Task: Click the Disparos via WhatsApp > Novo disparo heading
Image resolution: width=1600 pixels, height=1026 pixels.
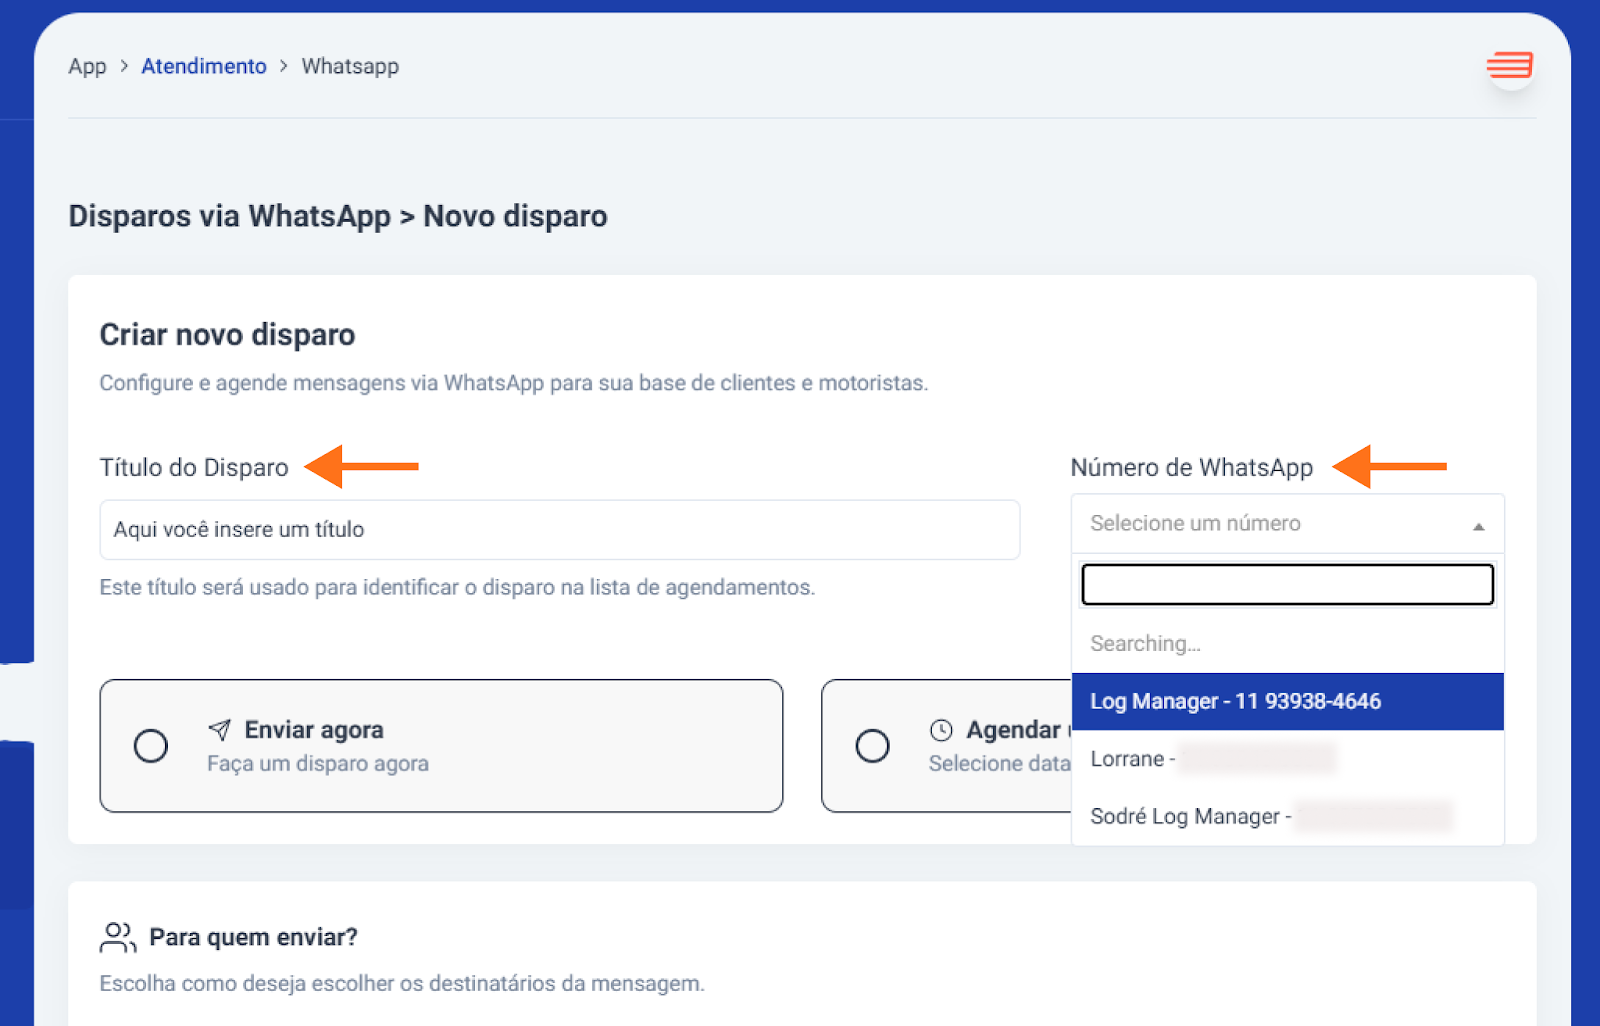Action: tap(338, 216)
